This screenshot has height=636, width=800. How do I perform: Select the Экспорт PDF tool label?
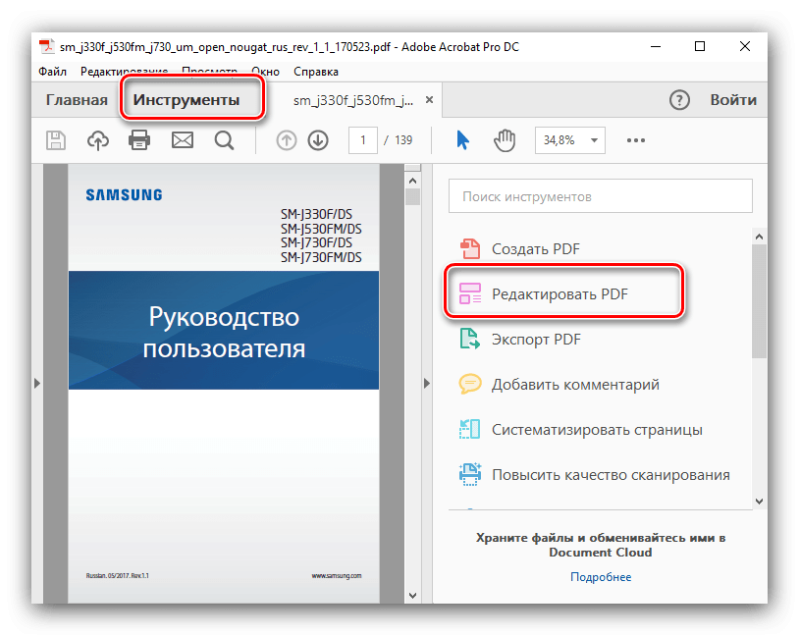(x=536, y=339)
